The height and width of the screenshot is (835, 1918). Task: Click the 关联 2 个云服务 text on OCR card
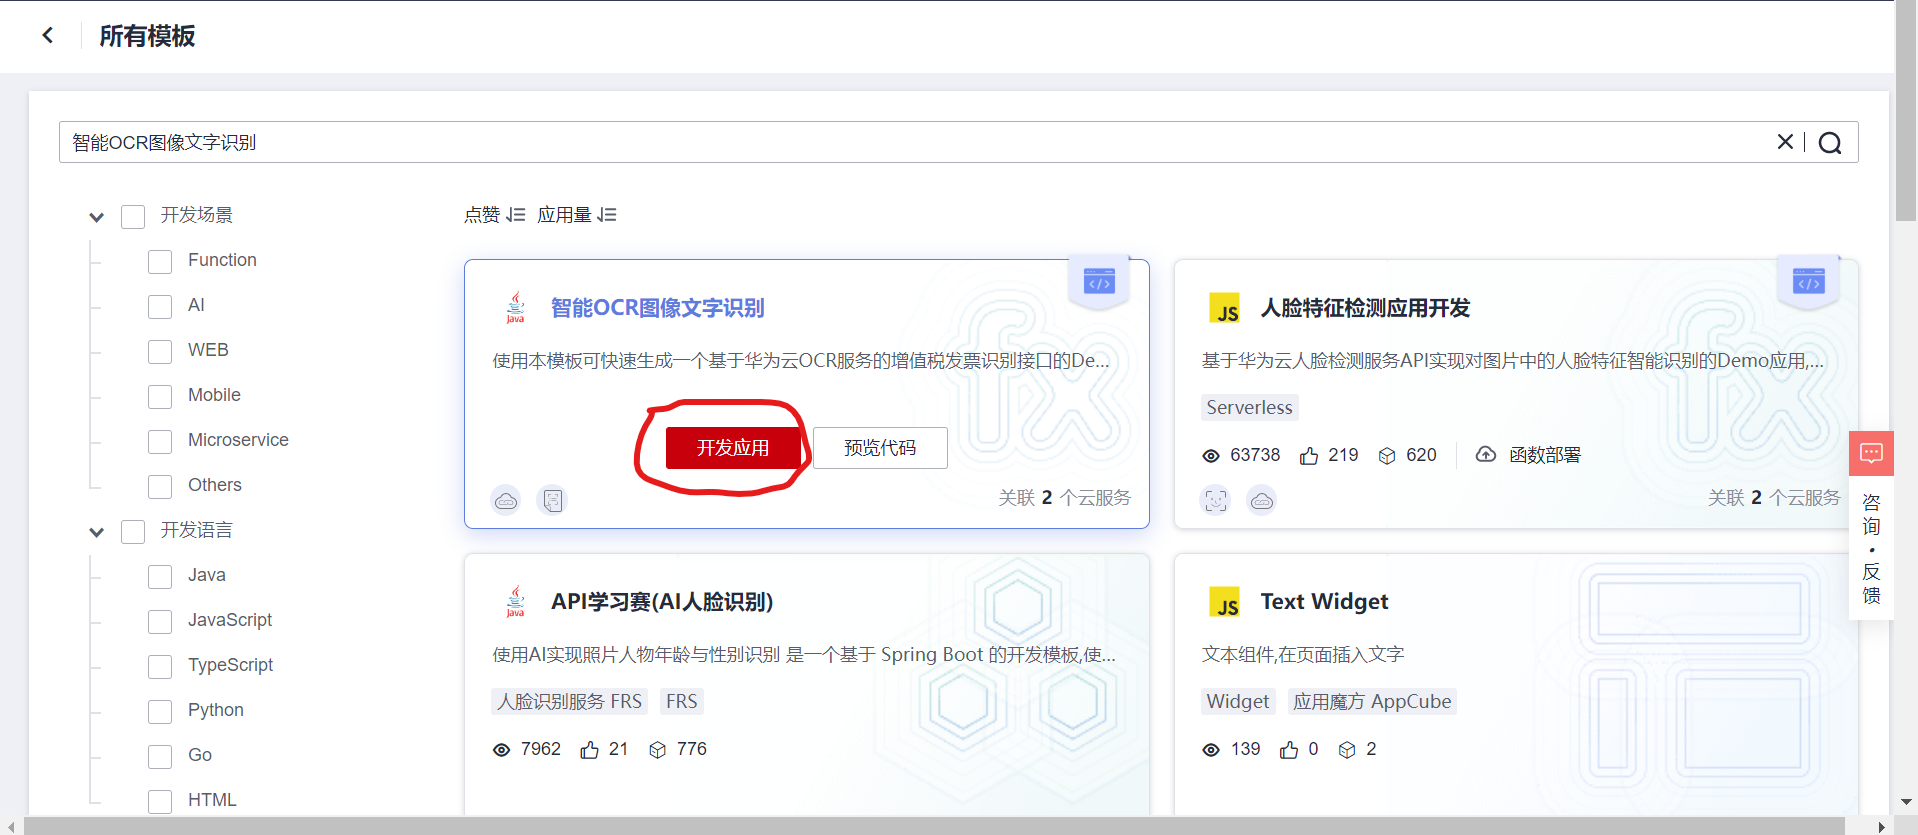1064,498
